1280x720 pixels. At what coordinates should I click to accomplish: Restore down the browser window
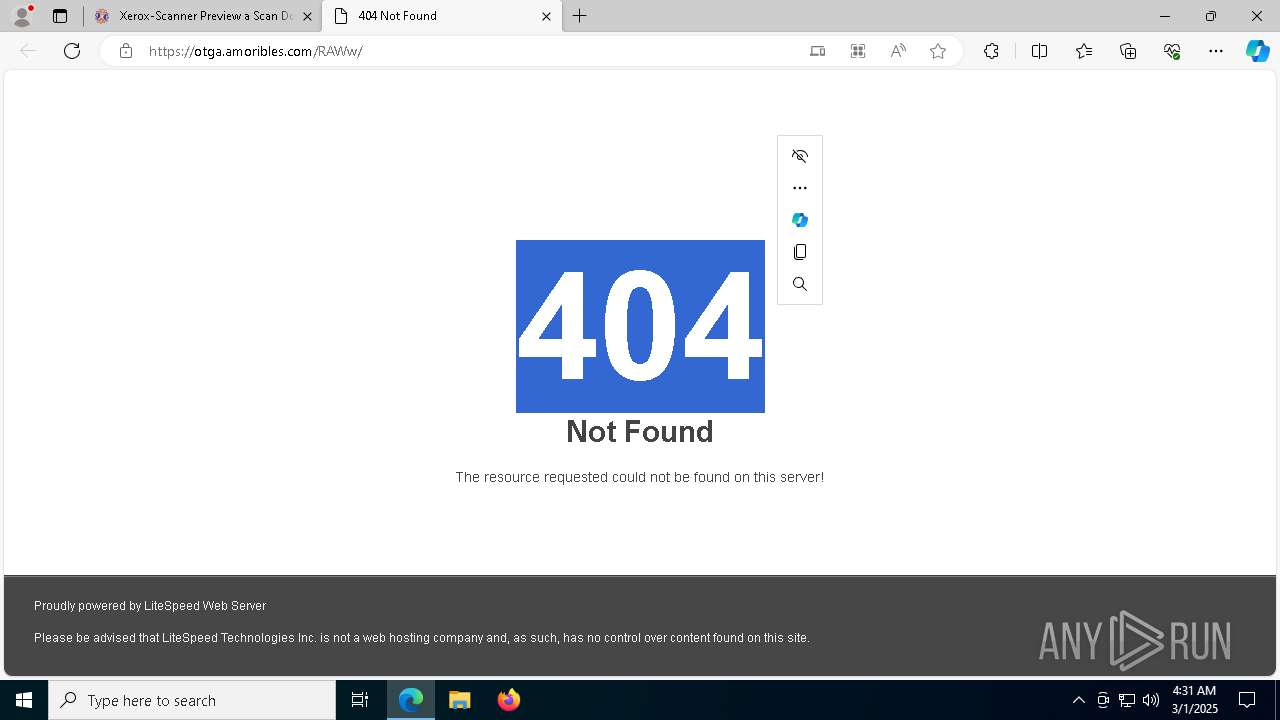[1211, 16]
